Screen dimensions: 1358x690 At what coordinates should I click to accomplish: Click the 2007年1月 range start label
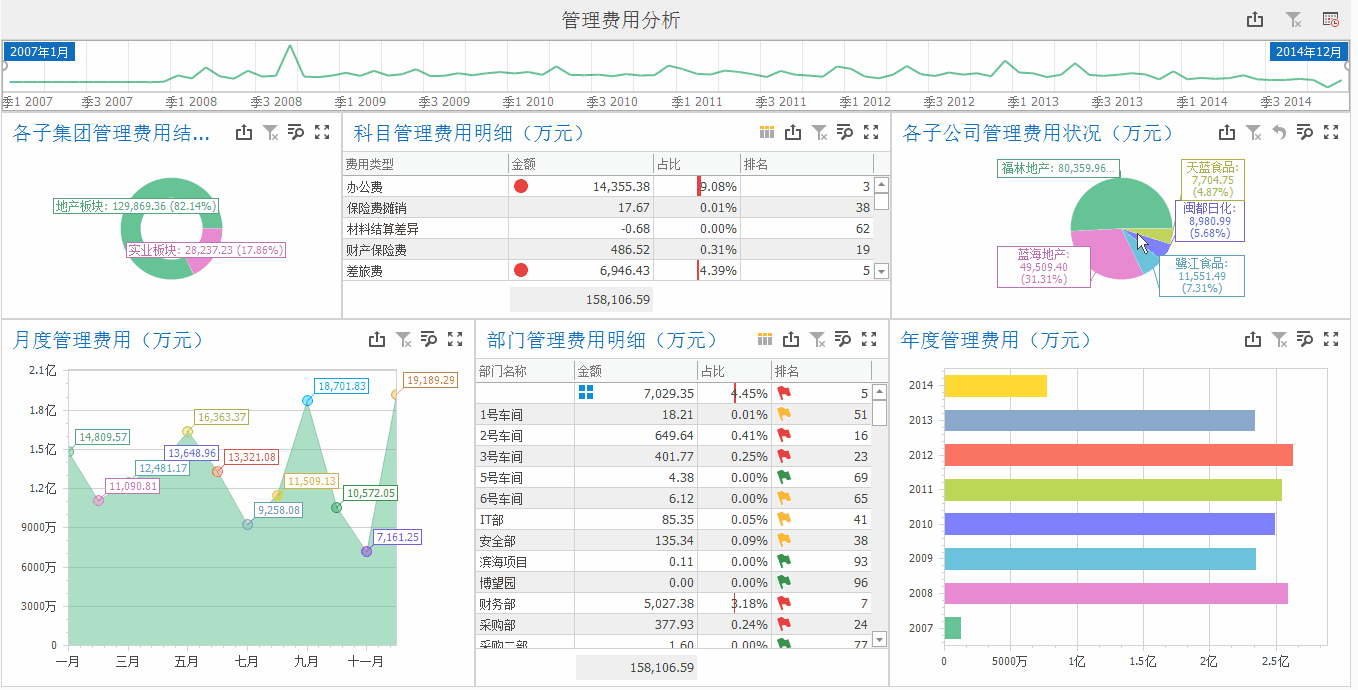(39, 52)
